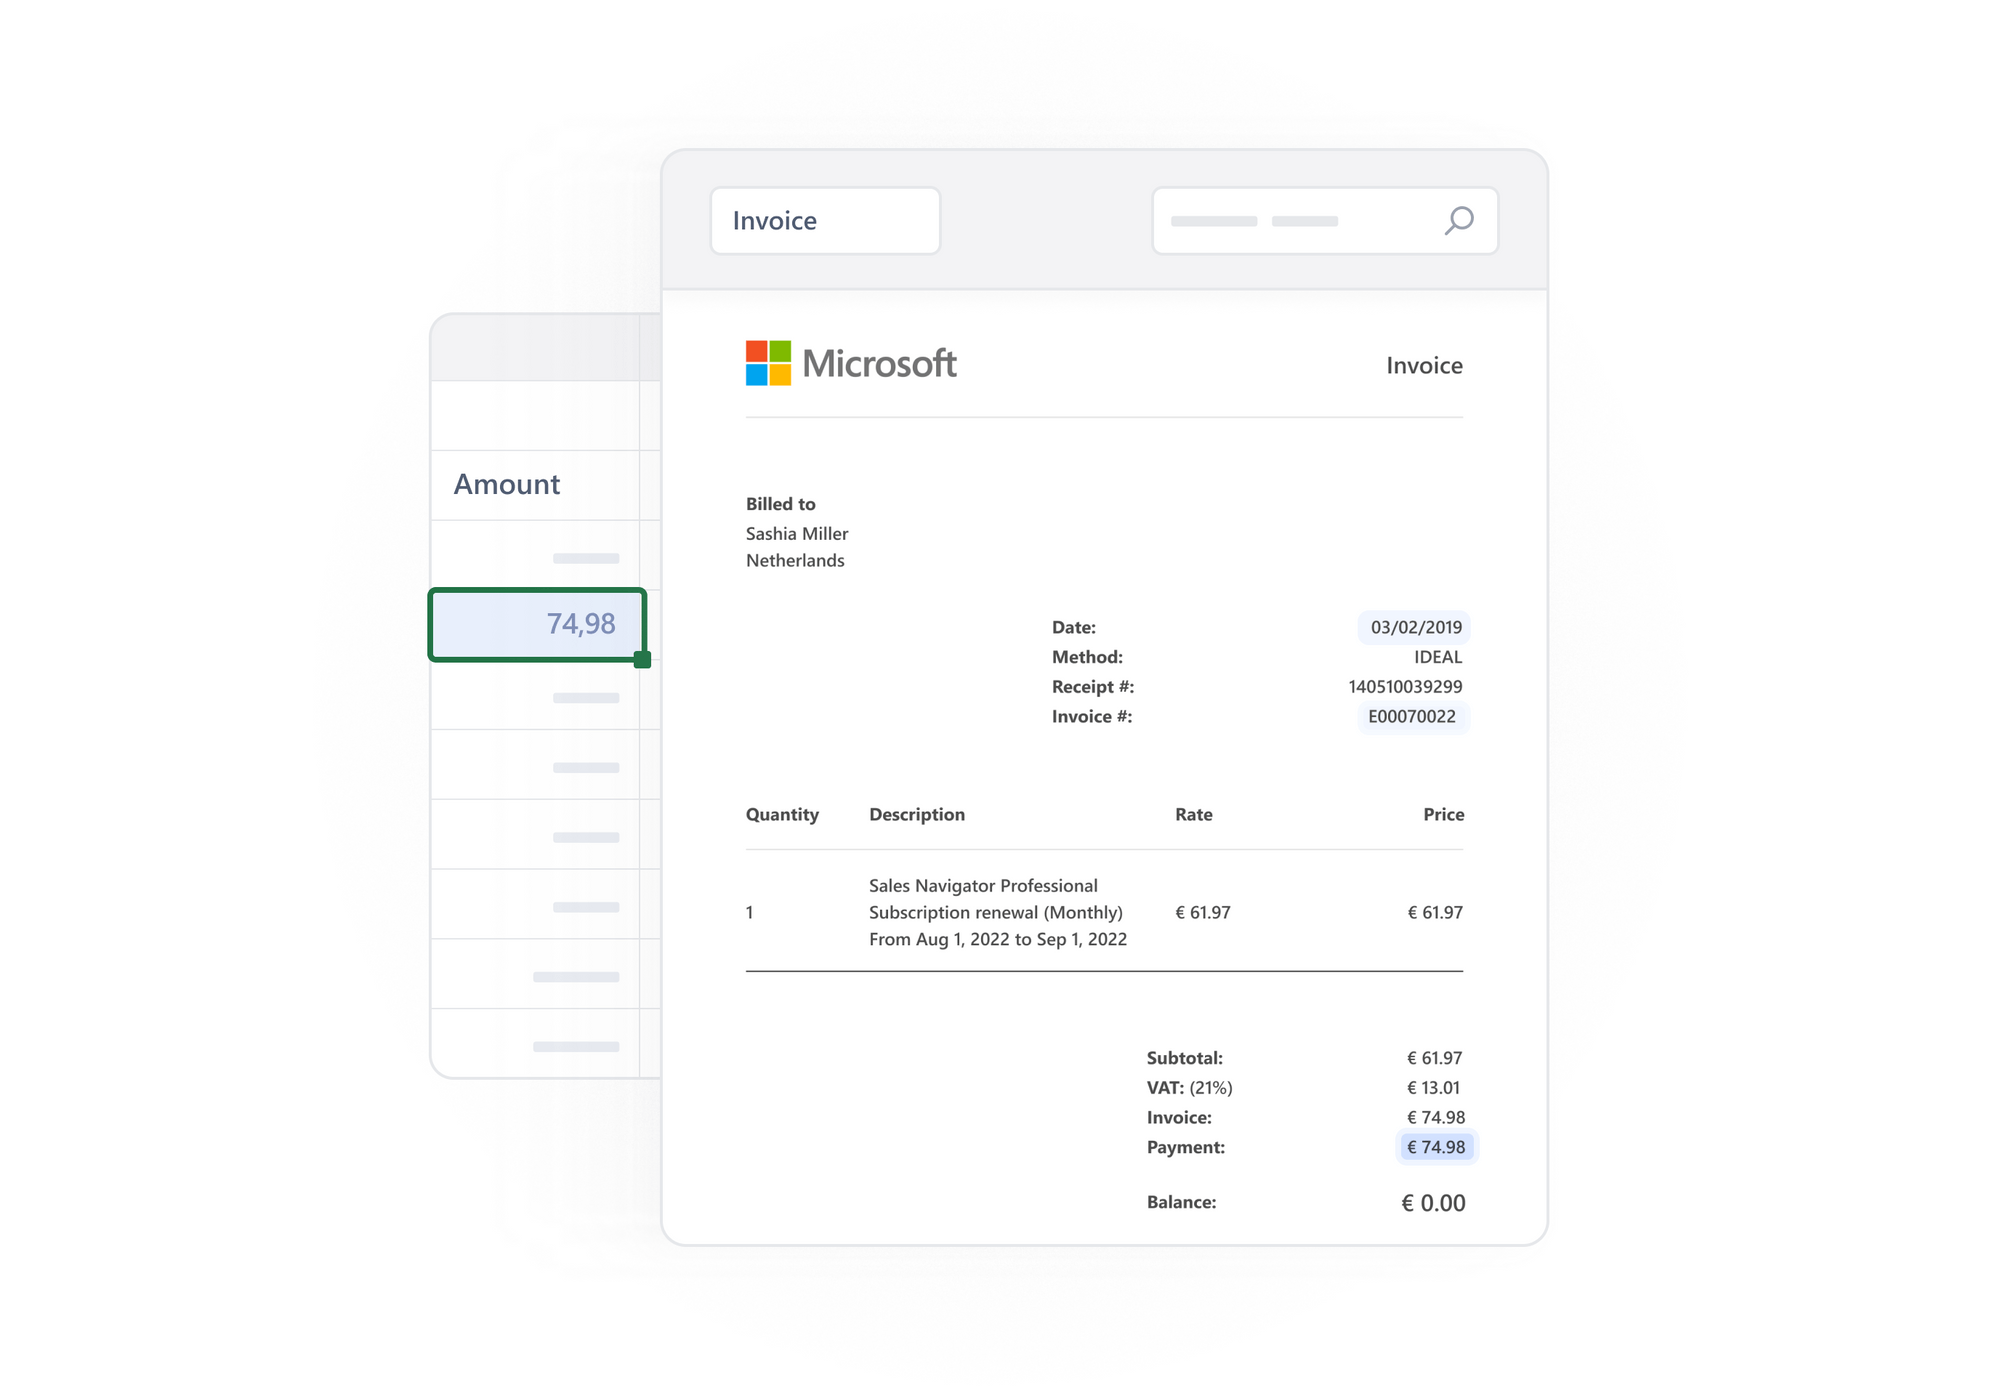Click the blue square in the Microsoft logo
Image resolution: width=2000 pixels, height=1395 pixels.
point(755,375)
